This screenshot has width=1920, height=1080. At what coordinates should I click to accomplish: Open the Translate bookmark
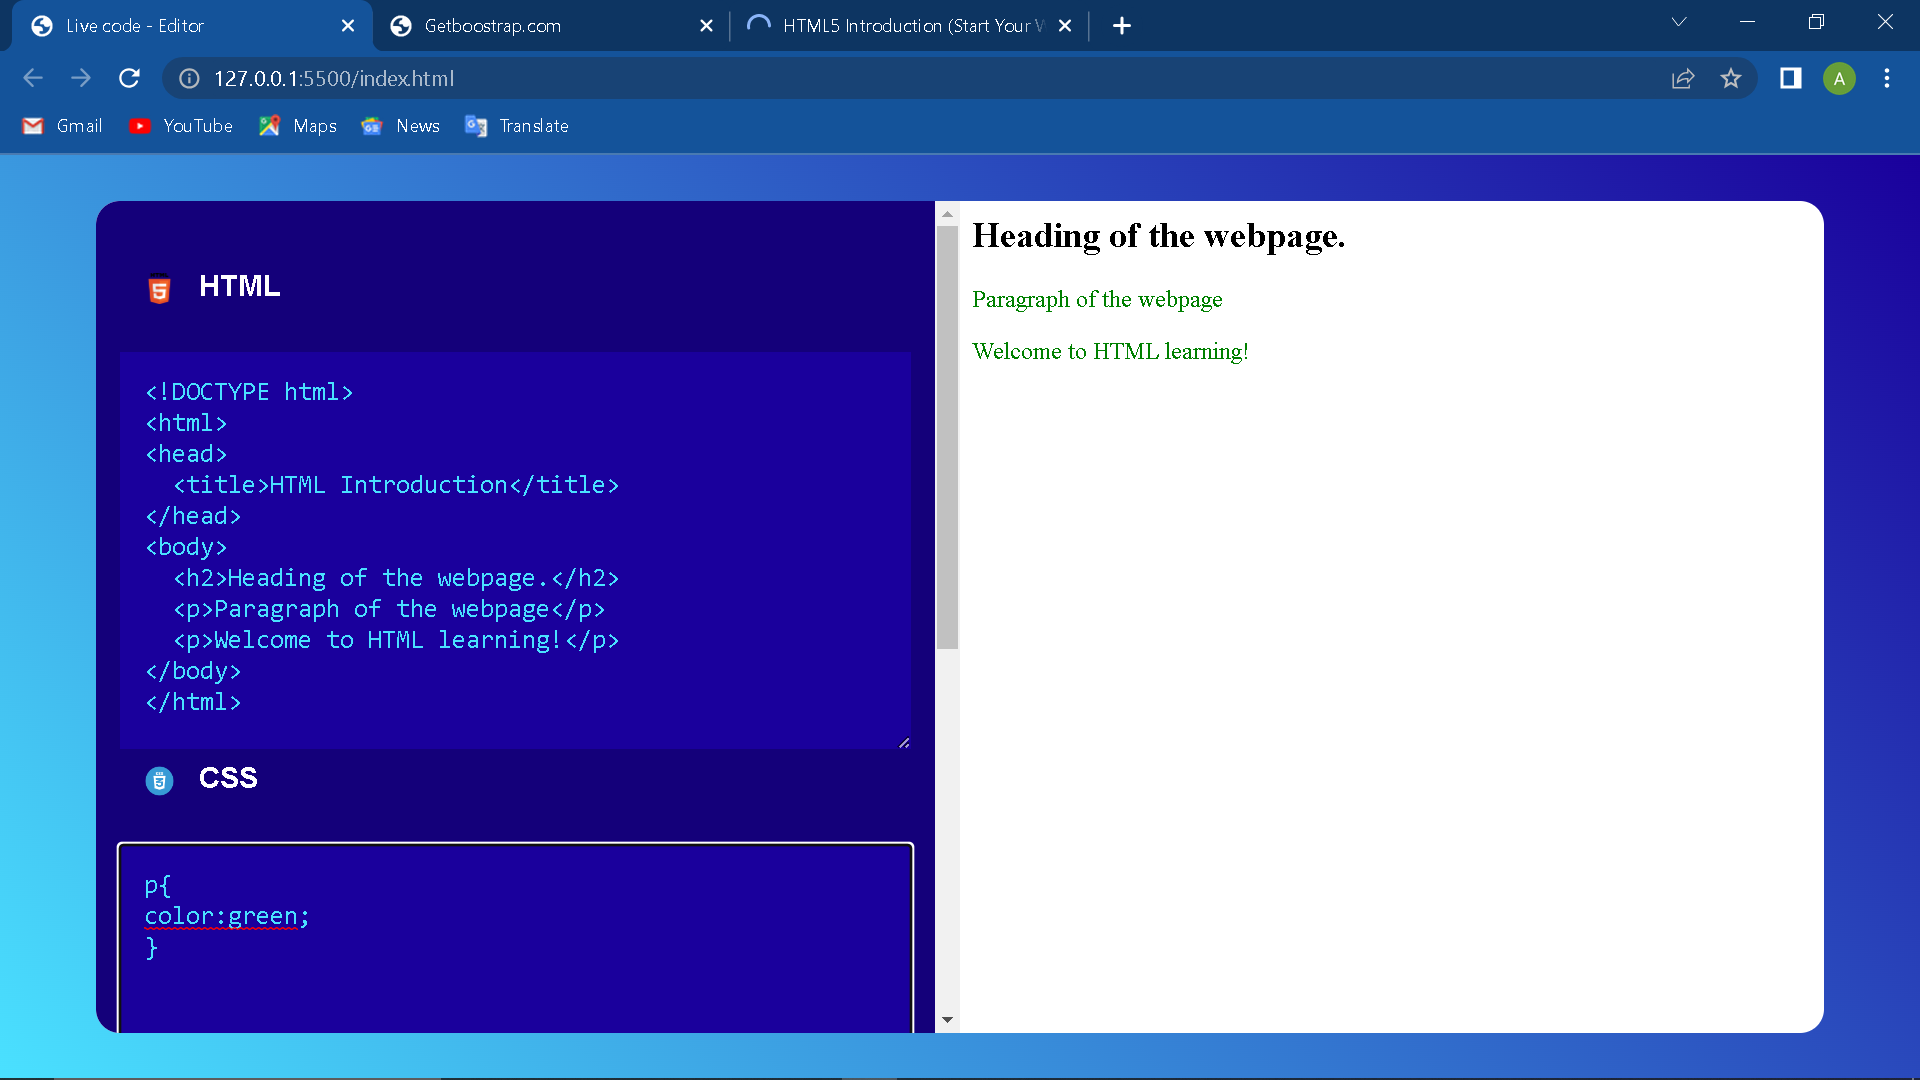coord(517,126)
